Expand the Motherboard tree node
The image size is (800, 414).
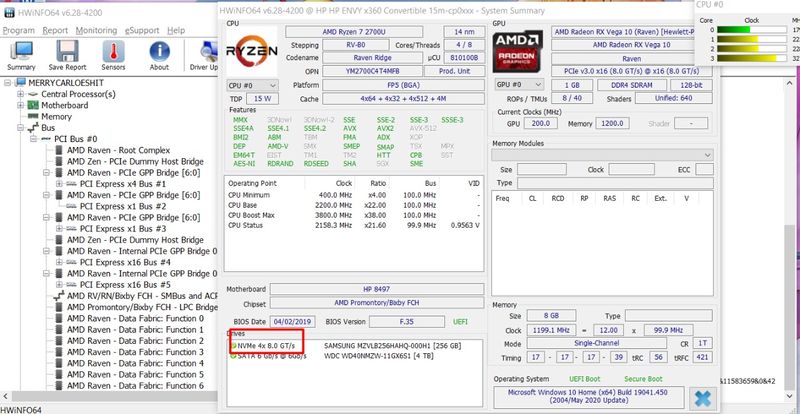point(20,105)
